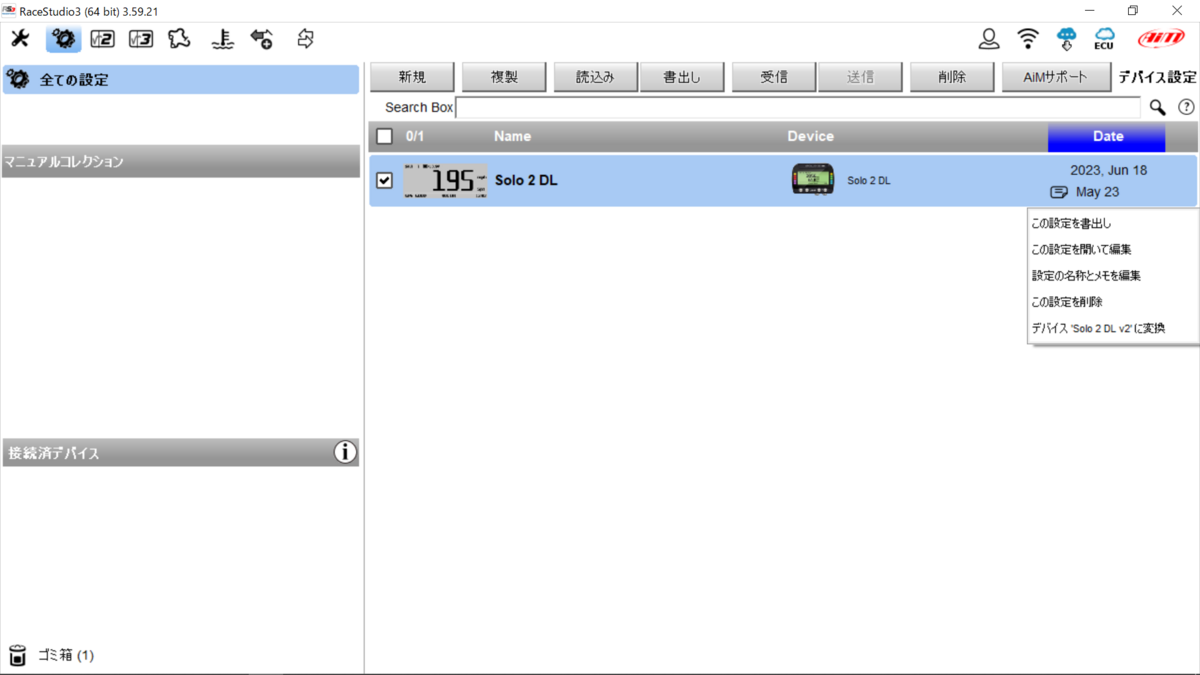Click the Solo 2 DL configuration name
This screenshot has height=675, width=1200.
526,181
